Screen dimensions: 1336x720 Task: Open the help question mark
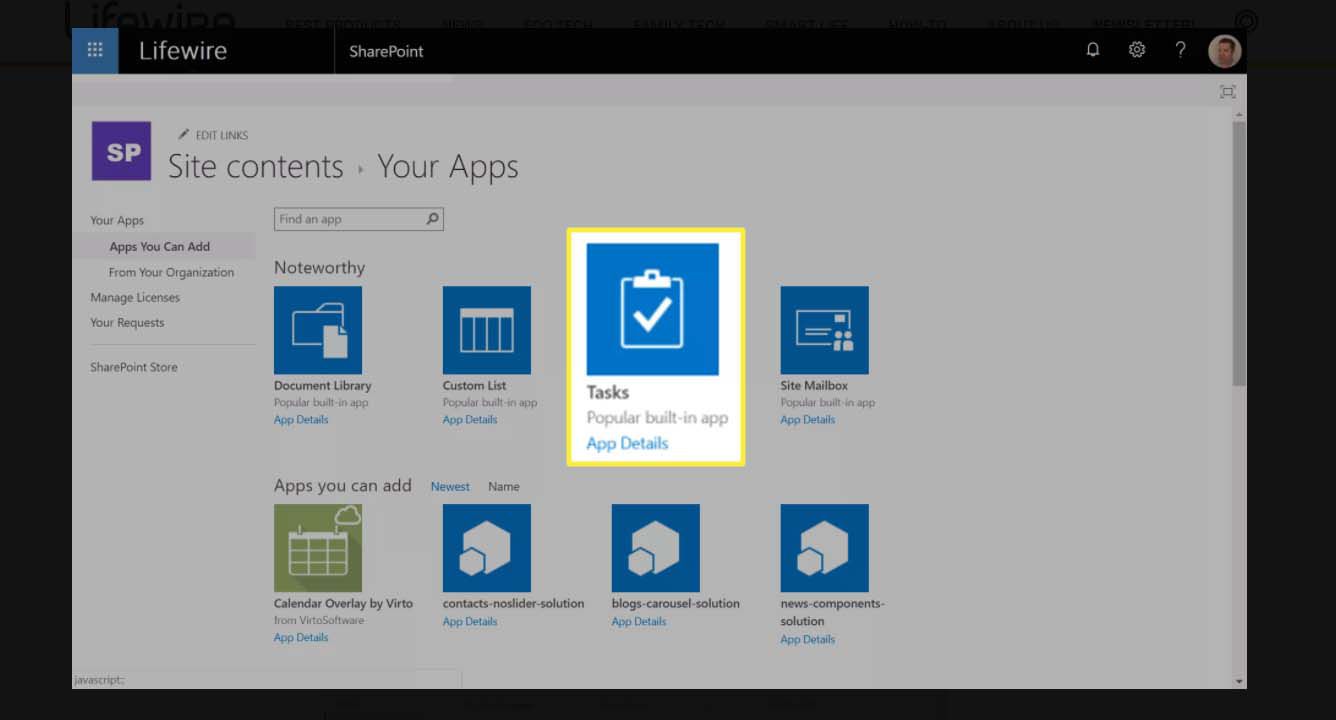[x=1180, y=50]
